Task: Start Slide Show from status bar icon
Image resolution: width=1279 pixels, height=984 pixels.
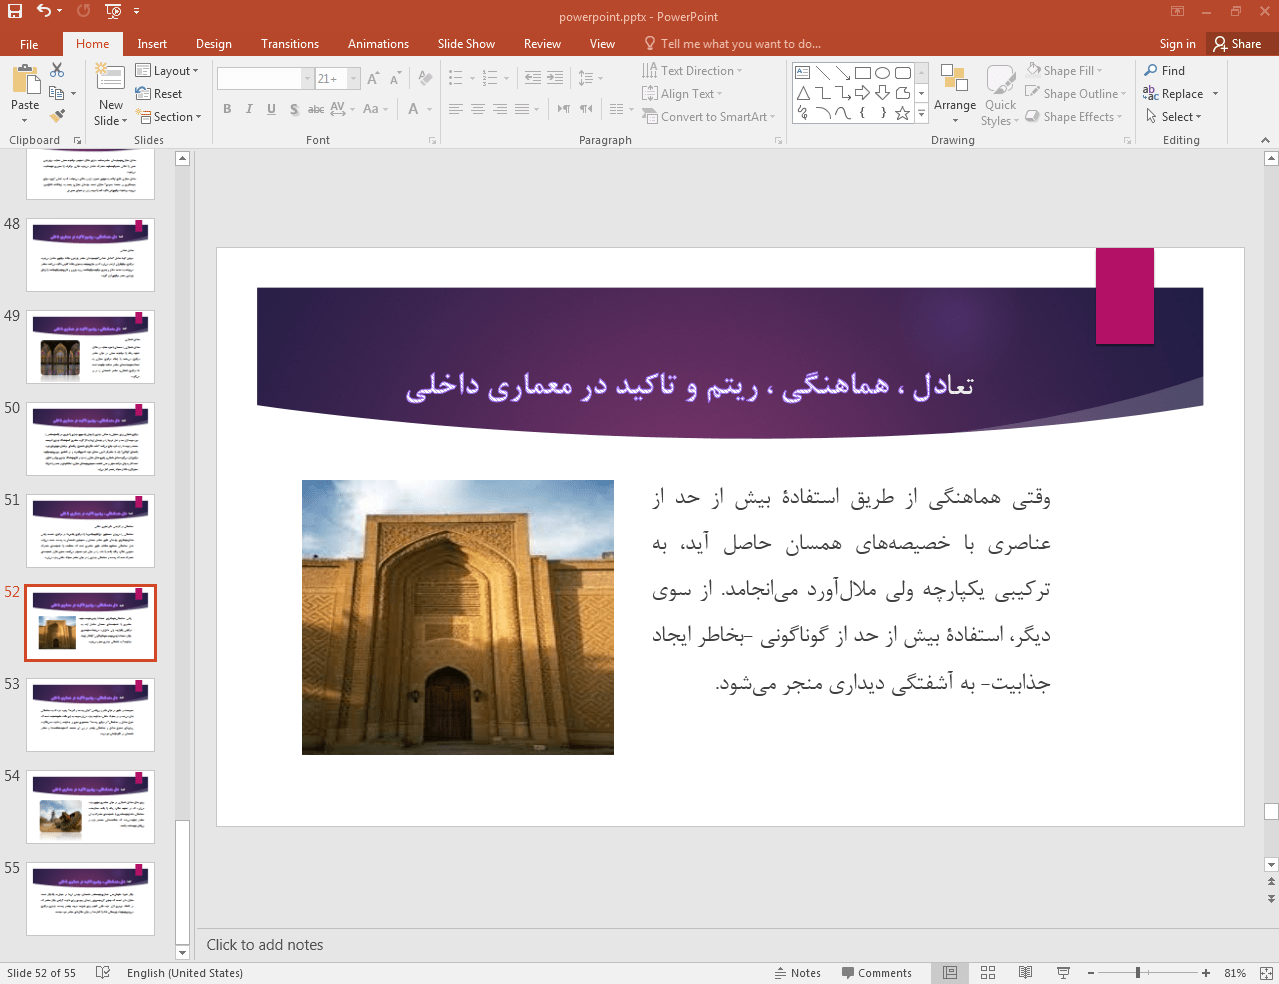Action: (1063, 973)
